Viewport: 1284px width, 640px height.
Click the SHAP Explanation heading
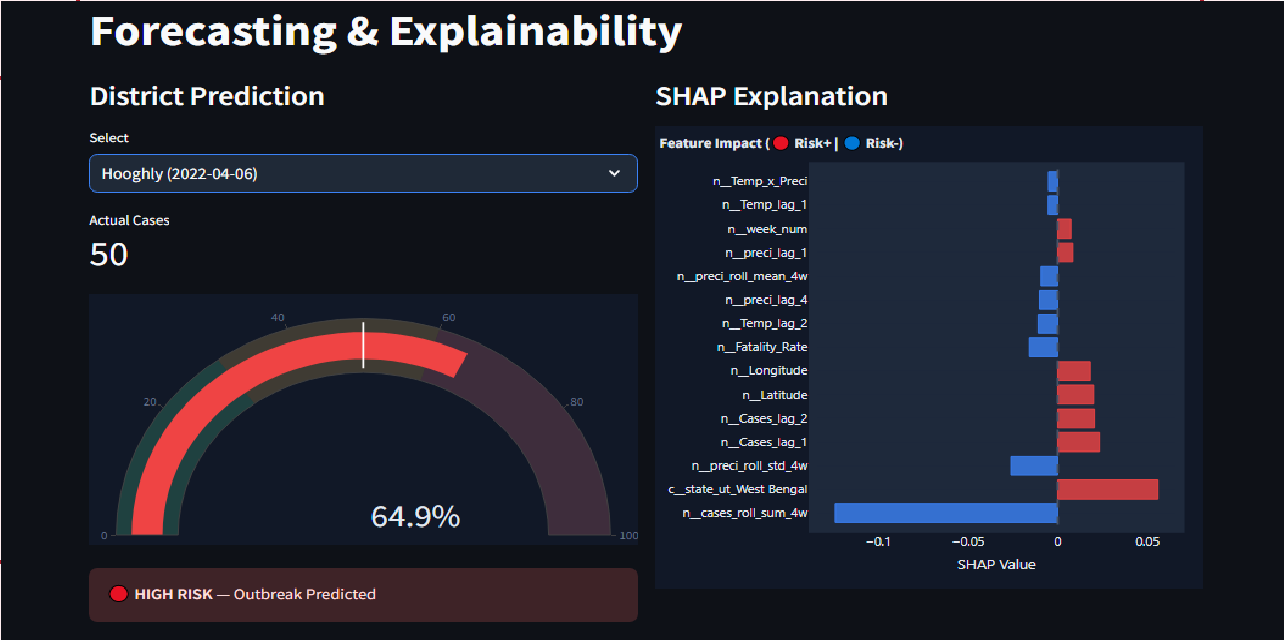(771, 96)
